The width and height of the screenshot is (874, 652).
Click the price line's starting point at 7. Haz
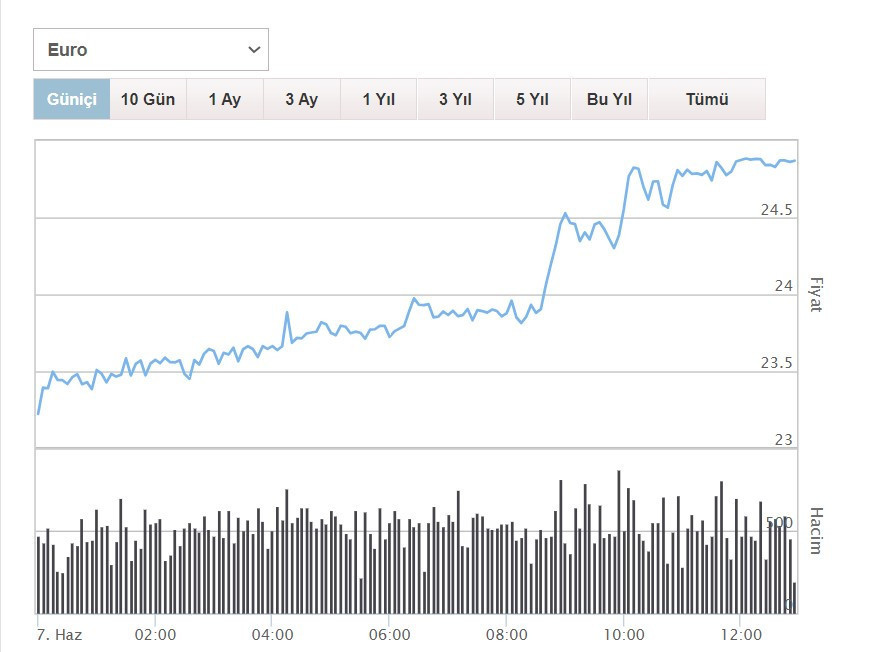(x=38, y=413)
